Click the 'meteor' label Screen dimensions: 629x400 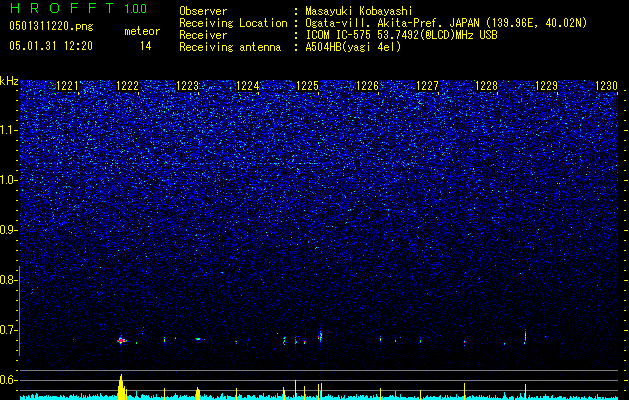pos(142,31)
